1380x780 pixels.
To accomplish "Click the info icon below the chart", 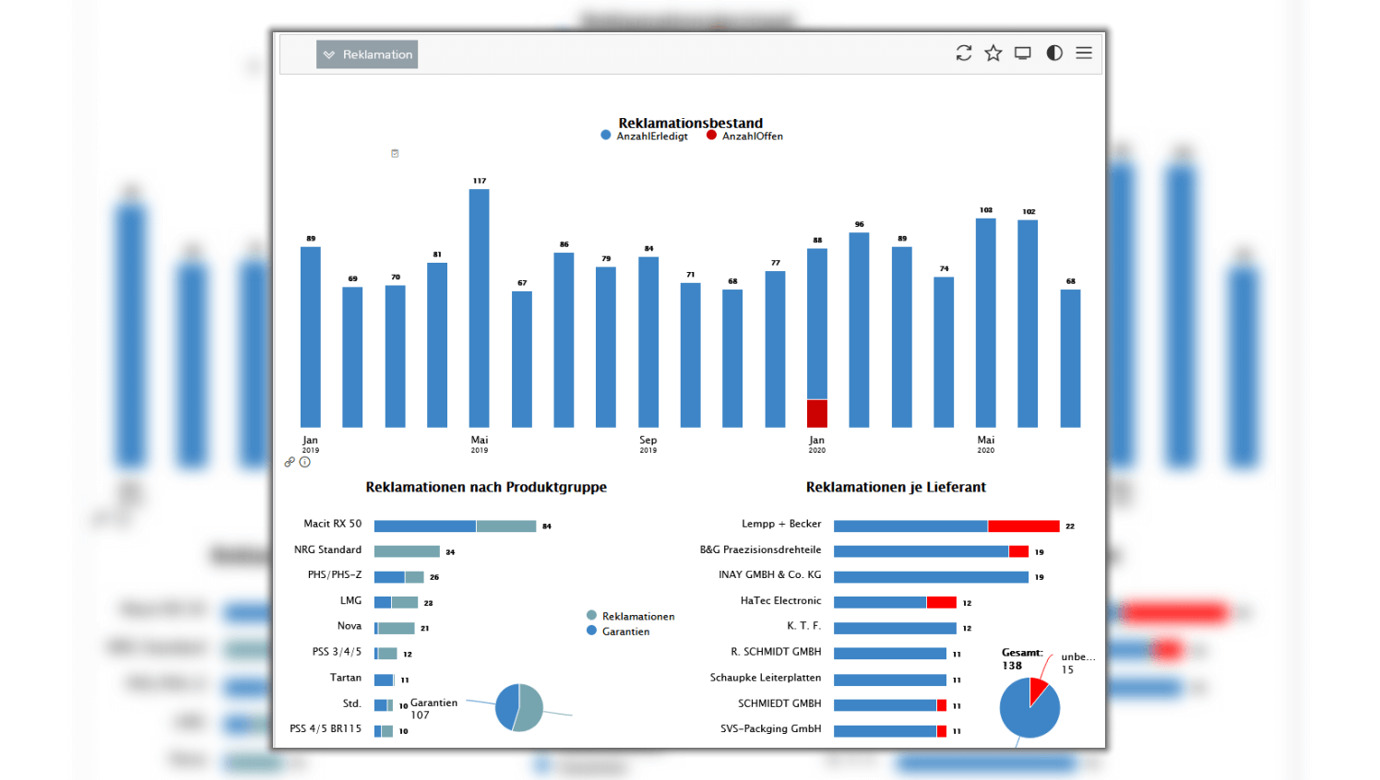I will point(305,462).
